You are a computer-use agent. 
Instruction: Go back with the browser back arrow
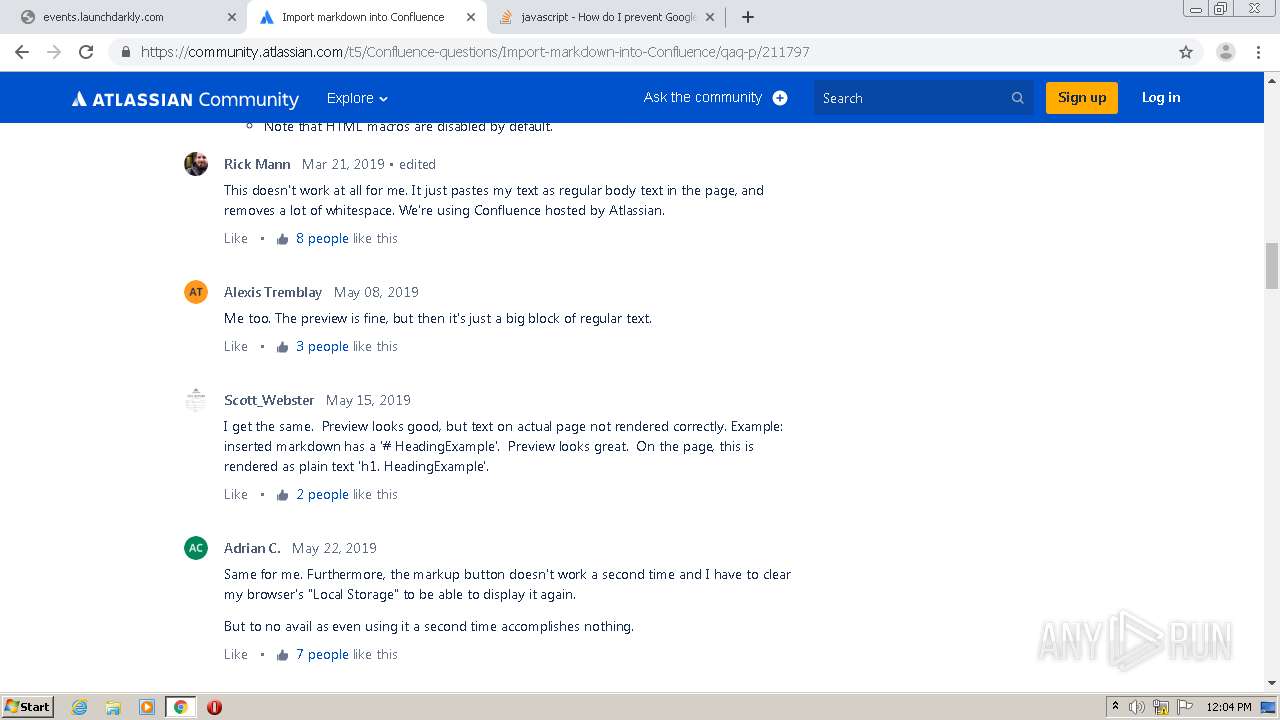[22, 52]
